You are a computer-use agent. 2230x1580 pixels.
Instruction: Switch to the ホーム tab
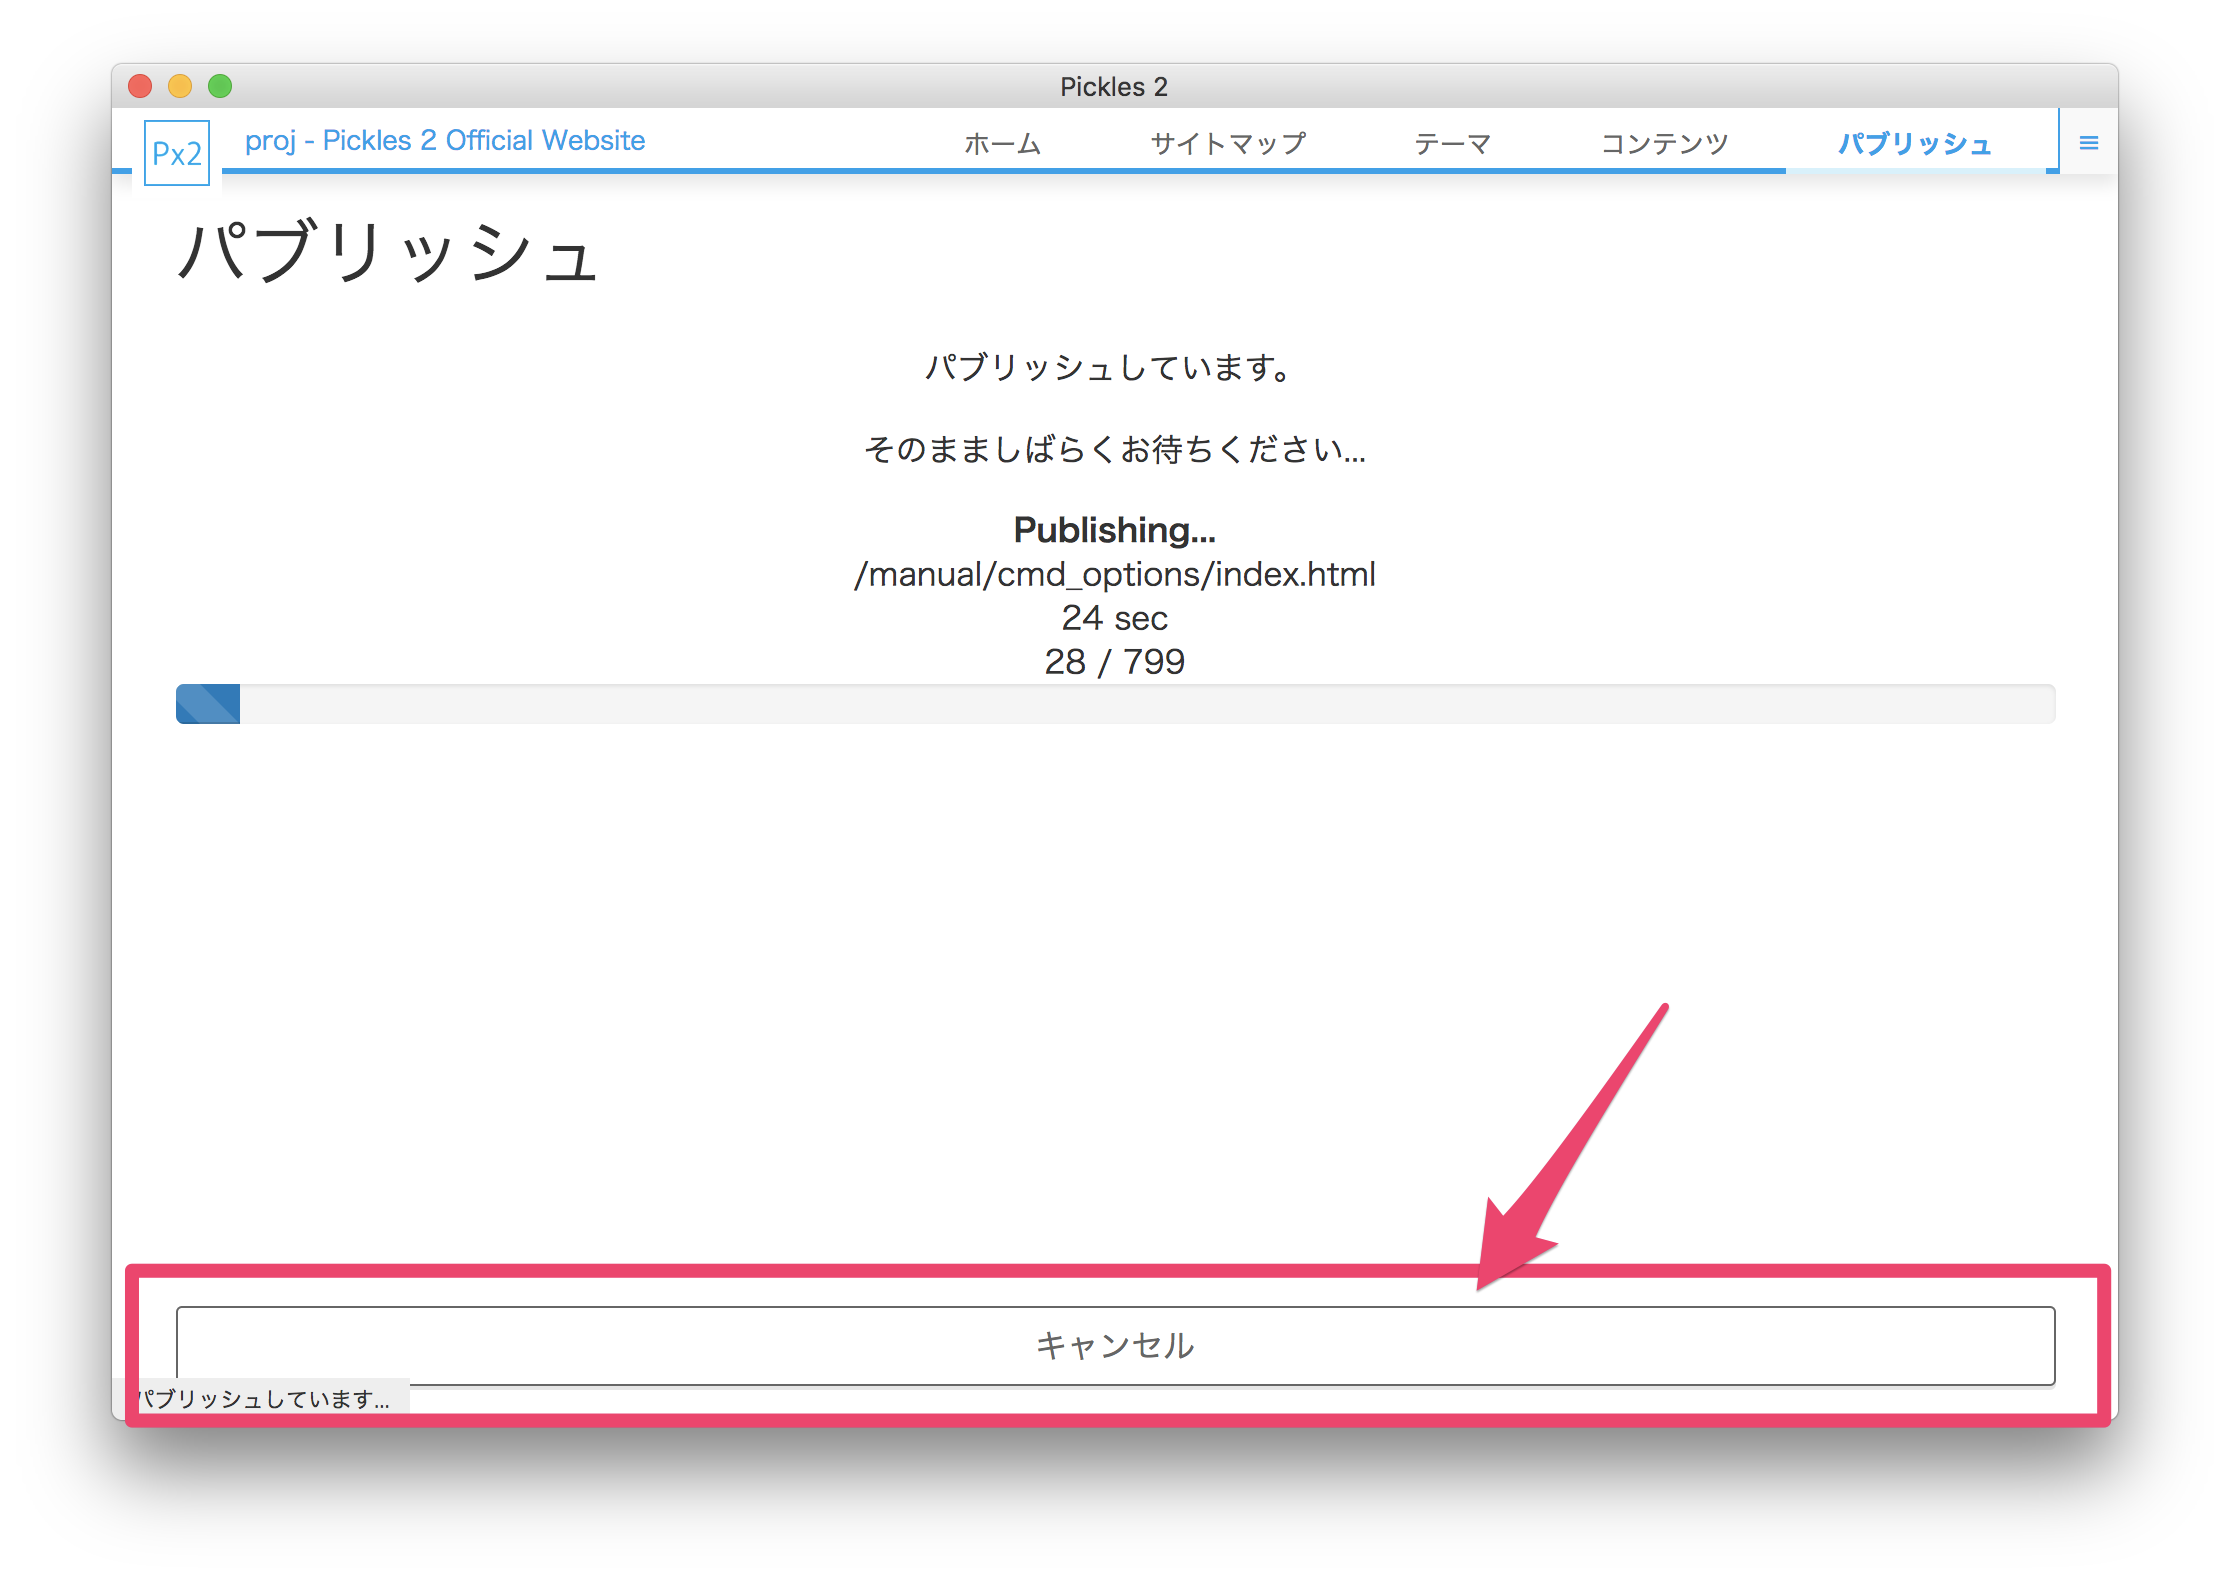point(1002,144)
